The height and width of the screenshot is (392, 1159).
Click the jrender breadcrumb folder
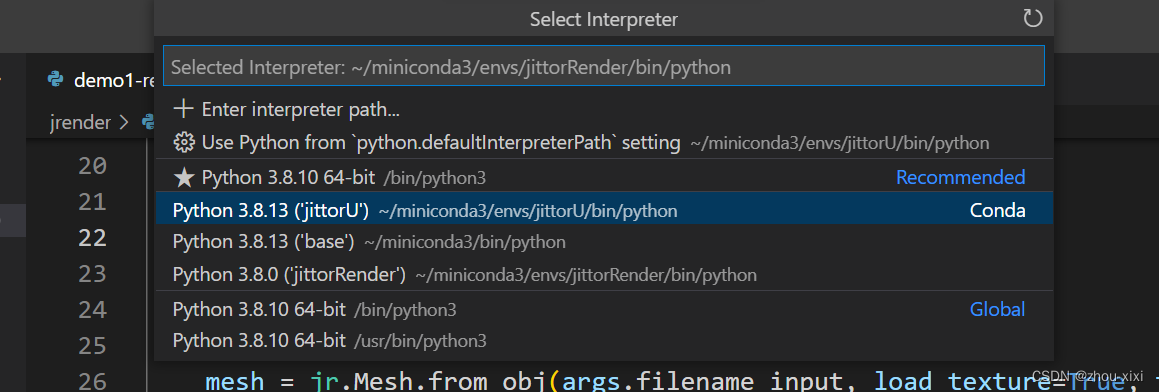click(x=80, y=123)
